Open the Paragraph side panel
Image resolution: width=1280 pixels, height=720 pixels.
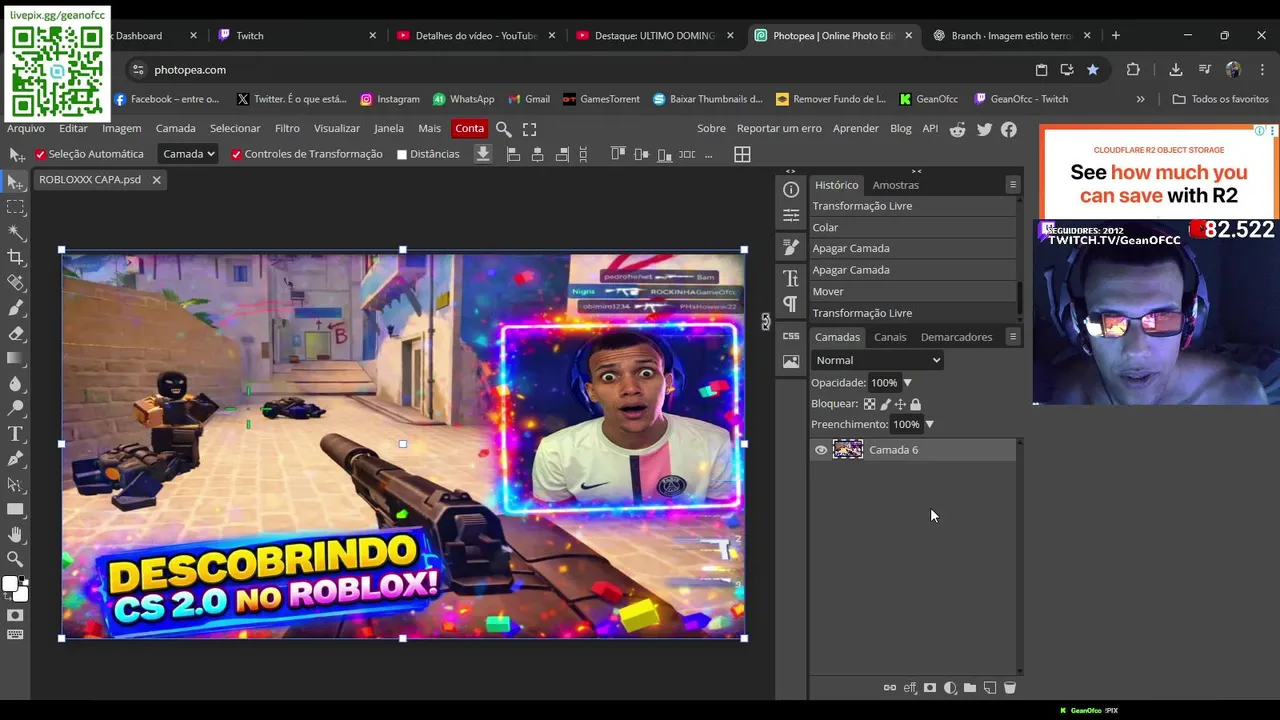(791, 303)
